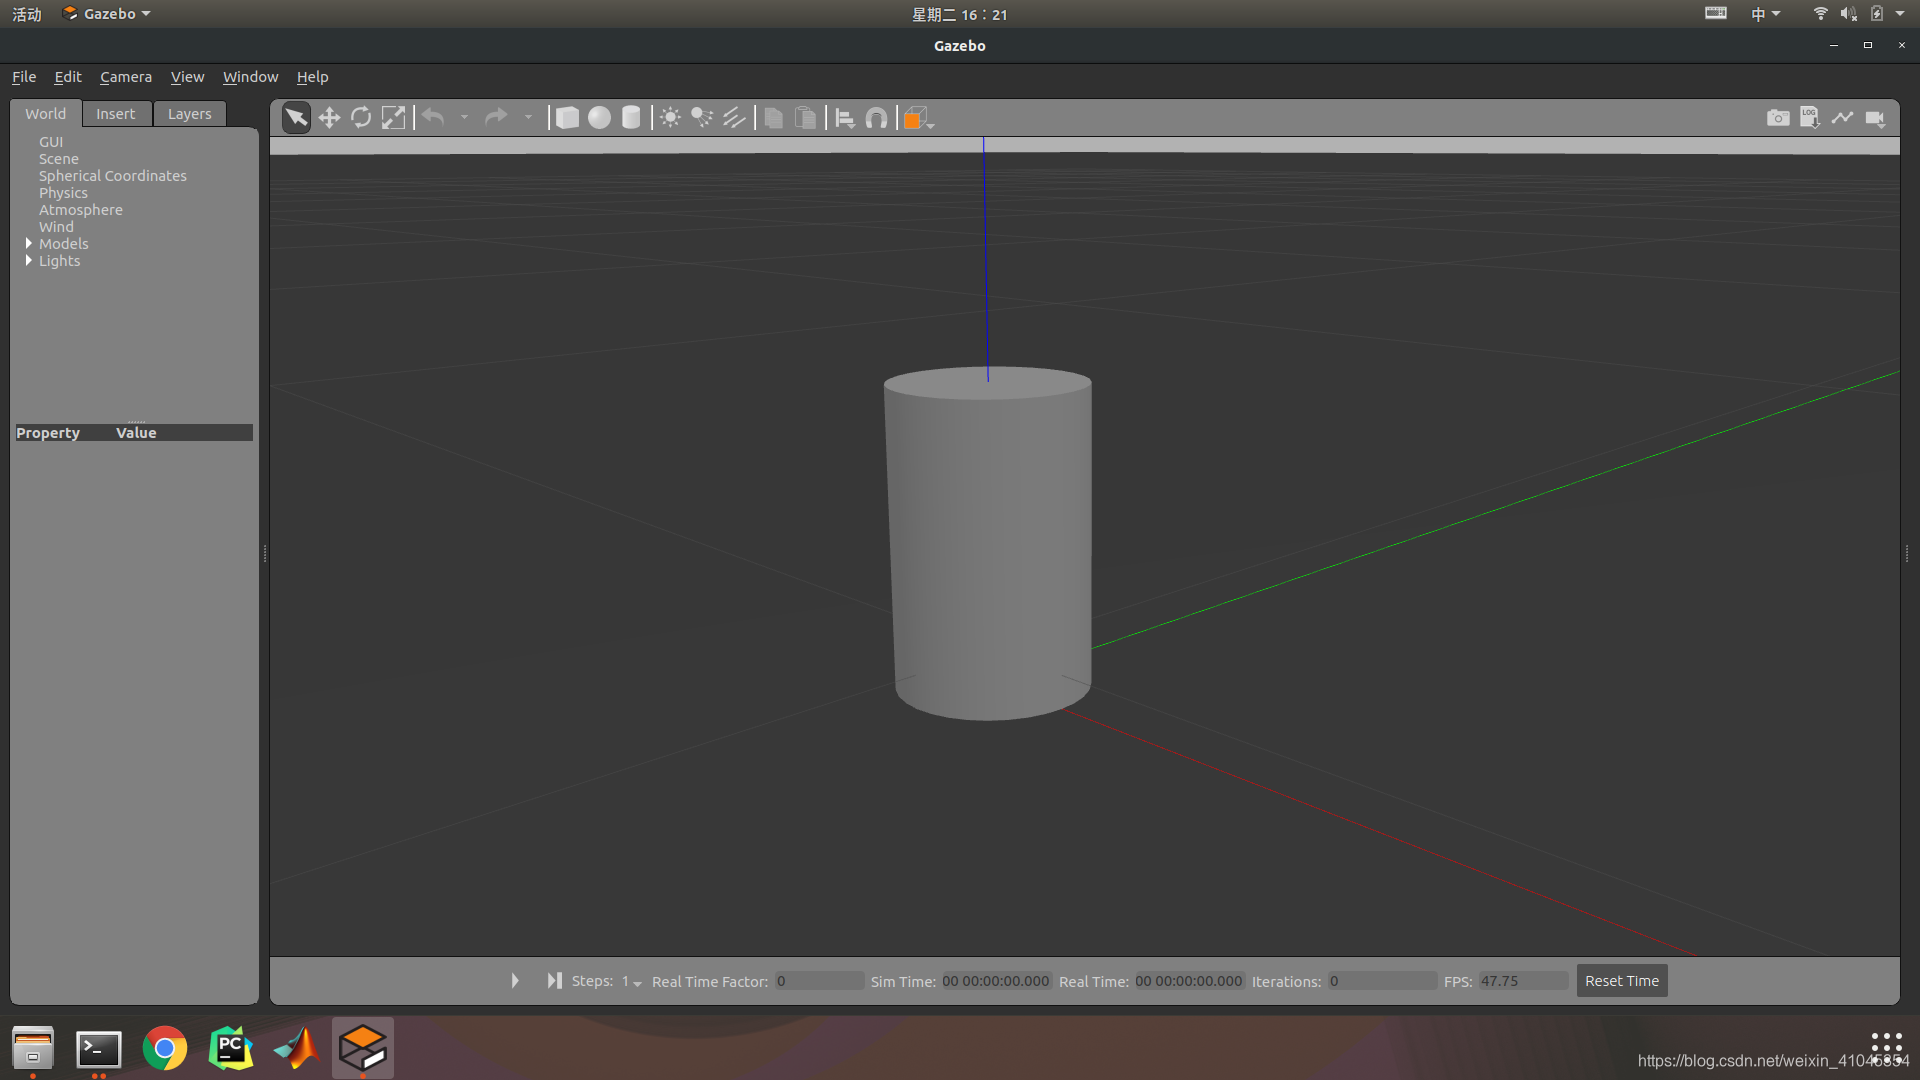The height and width of the screenshot is (1080, 1920).
Task: Click the log data icon
Action: (1810, 118)
